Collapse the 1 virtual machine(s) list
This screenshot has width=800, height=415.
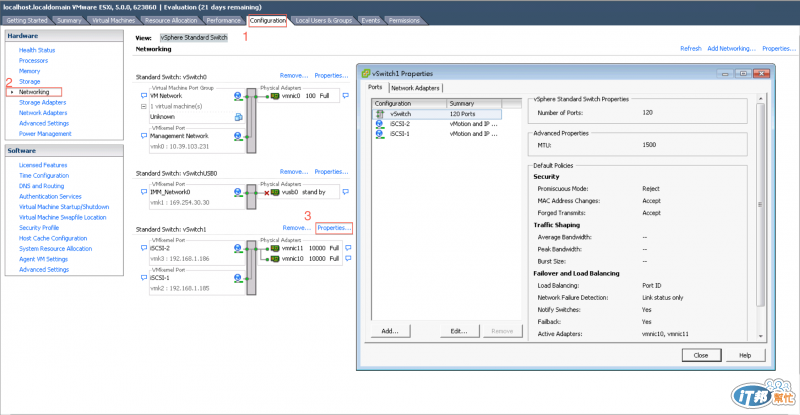144,106
